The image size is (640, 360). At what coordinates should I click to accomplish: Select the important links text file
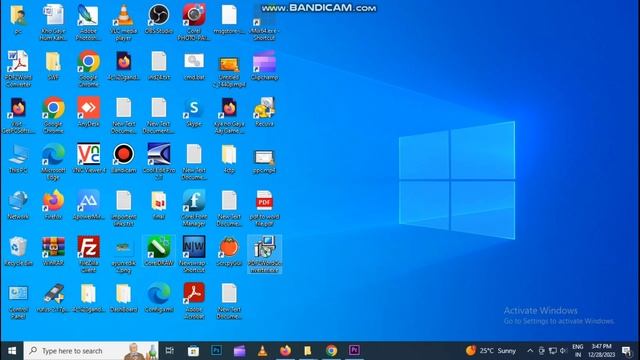pos(123,208)
